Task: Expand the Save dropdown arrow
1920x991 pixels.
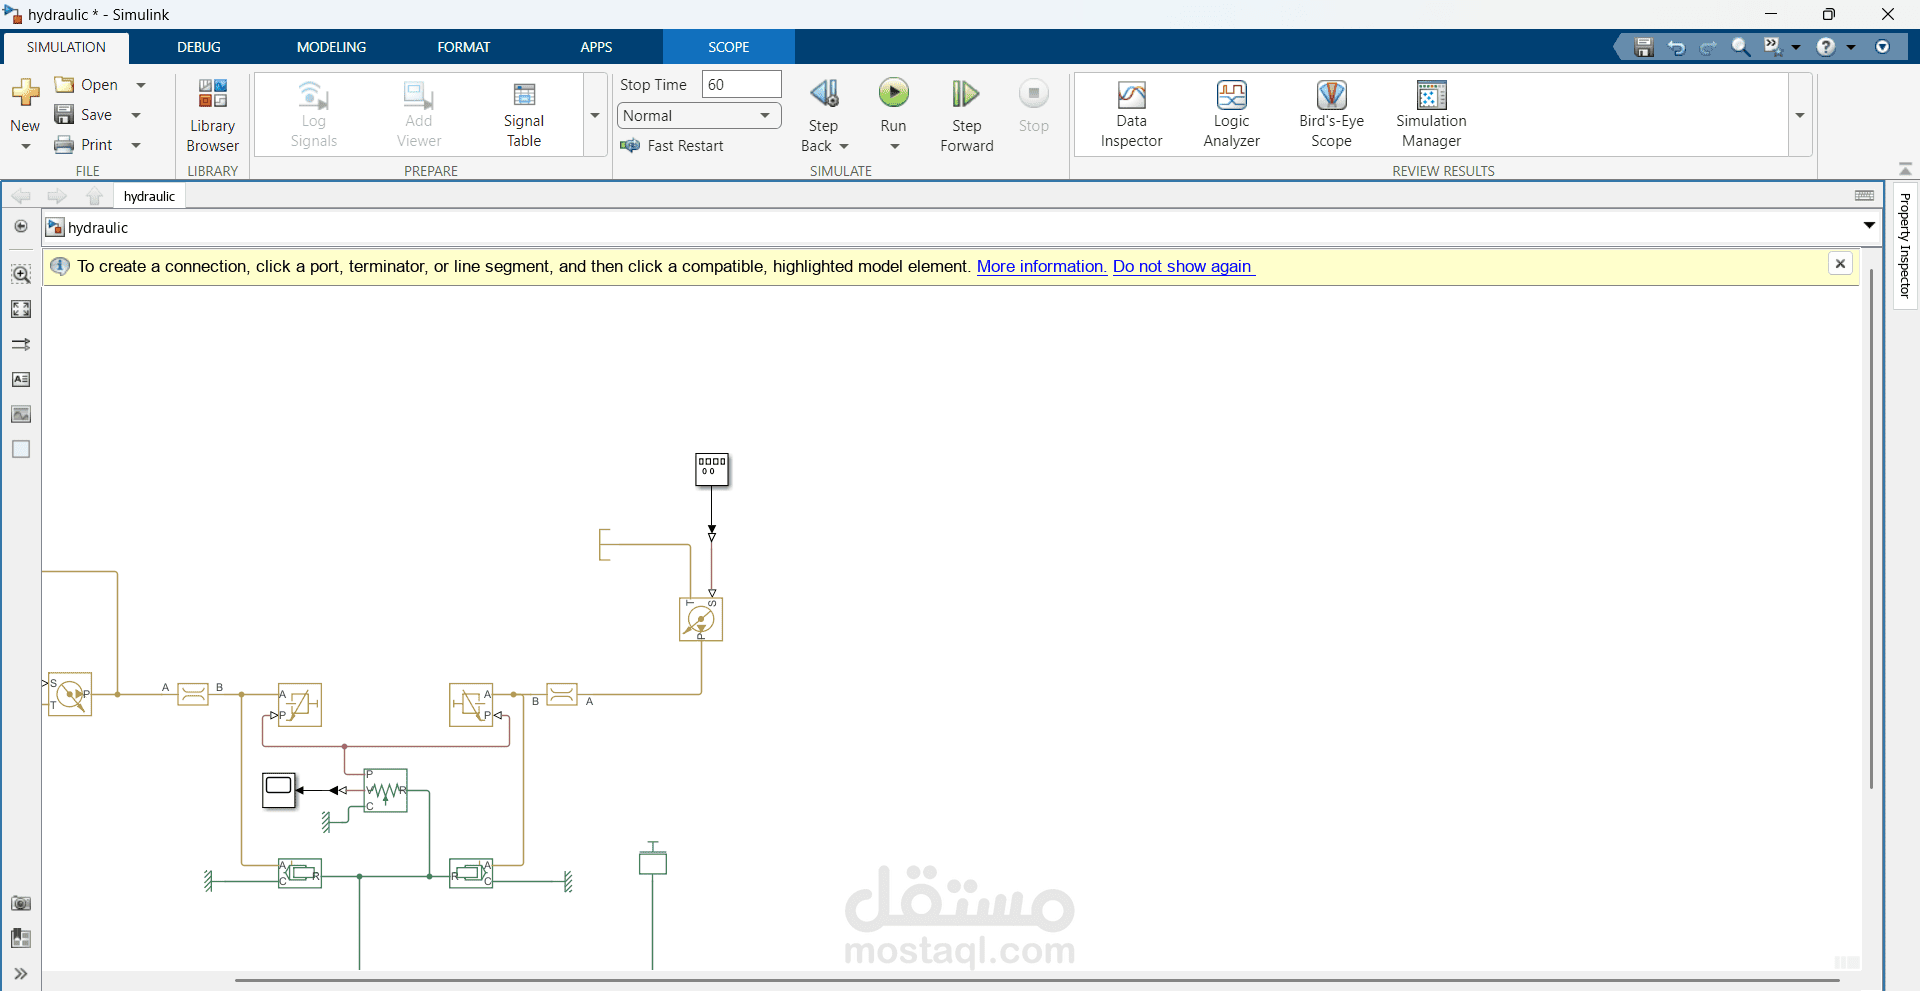Action: coord(136,115)
